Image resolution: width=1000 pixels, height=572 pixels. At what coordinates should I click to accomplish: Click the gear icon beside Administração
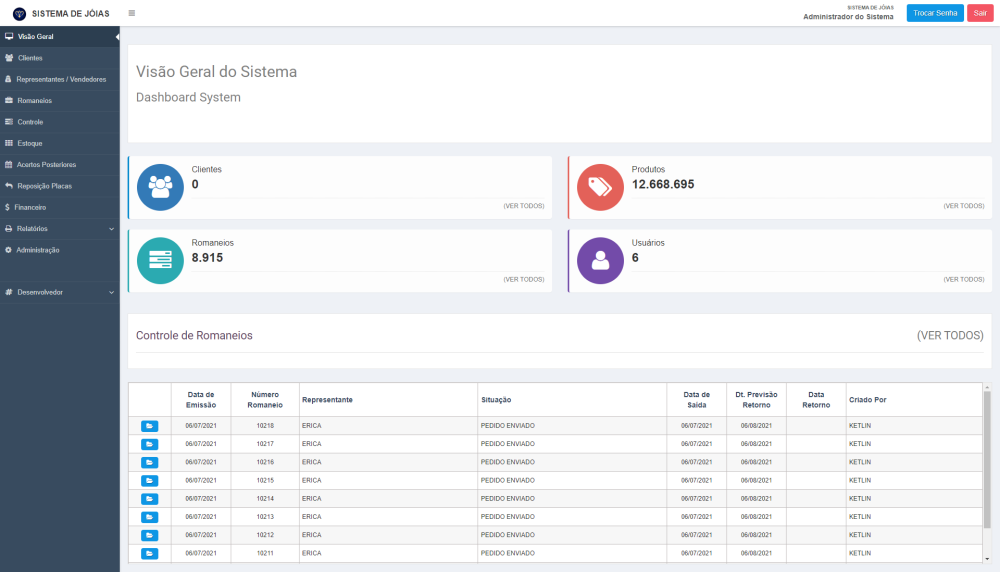pos(8,250)
